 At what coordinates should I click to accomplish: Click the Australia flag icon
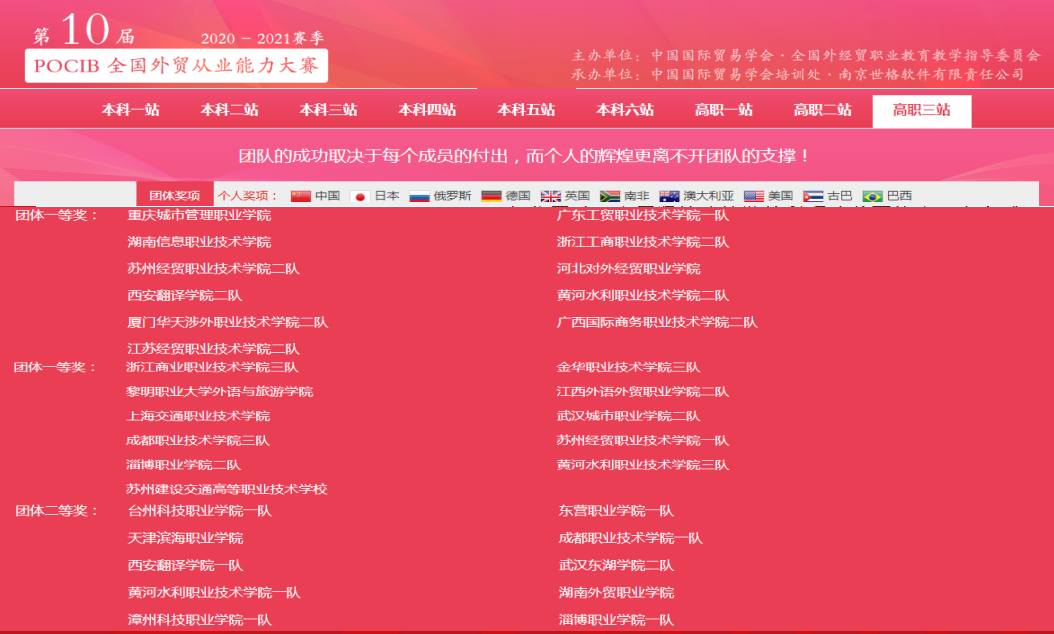click(x=669, y=196)
